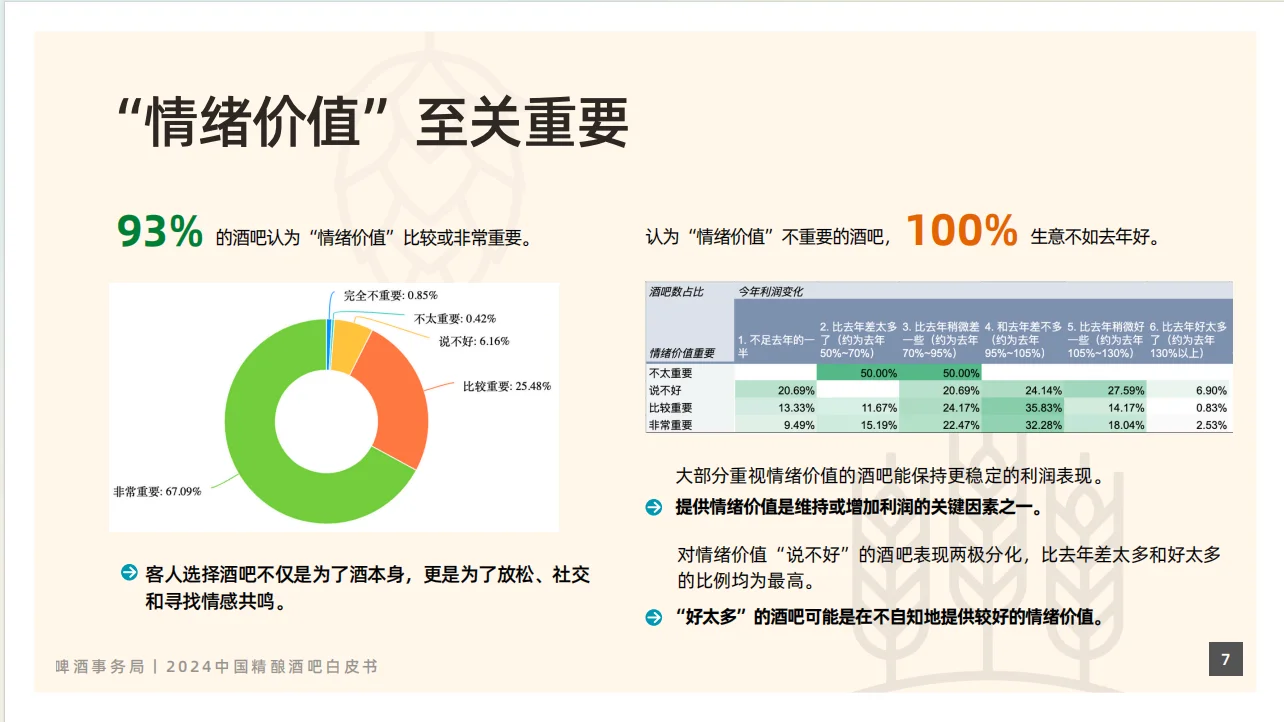Click the arrow bullet before "好太多的酒吧"
1284x722 pixels.
point(654,617)
